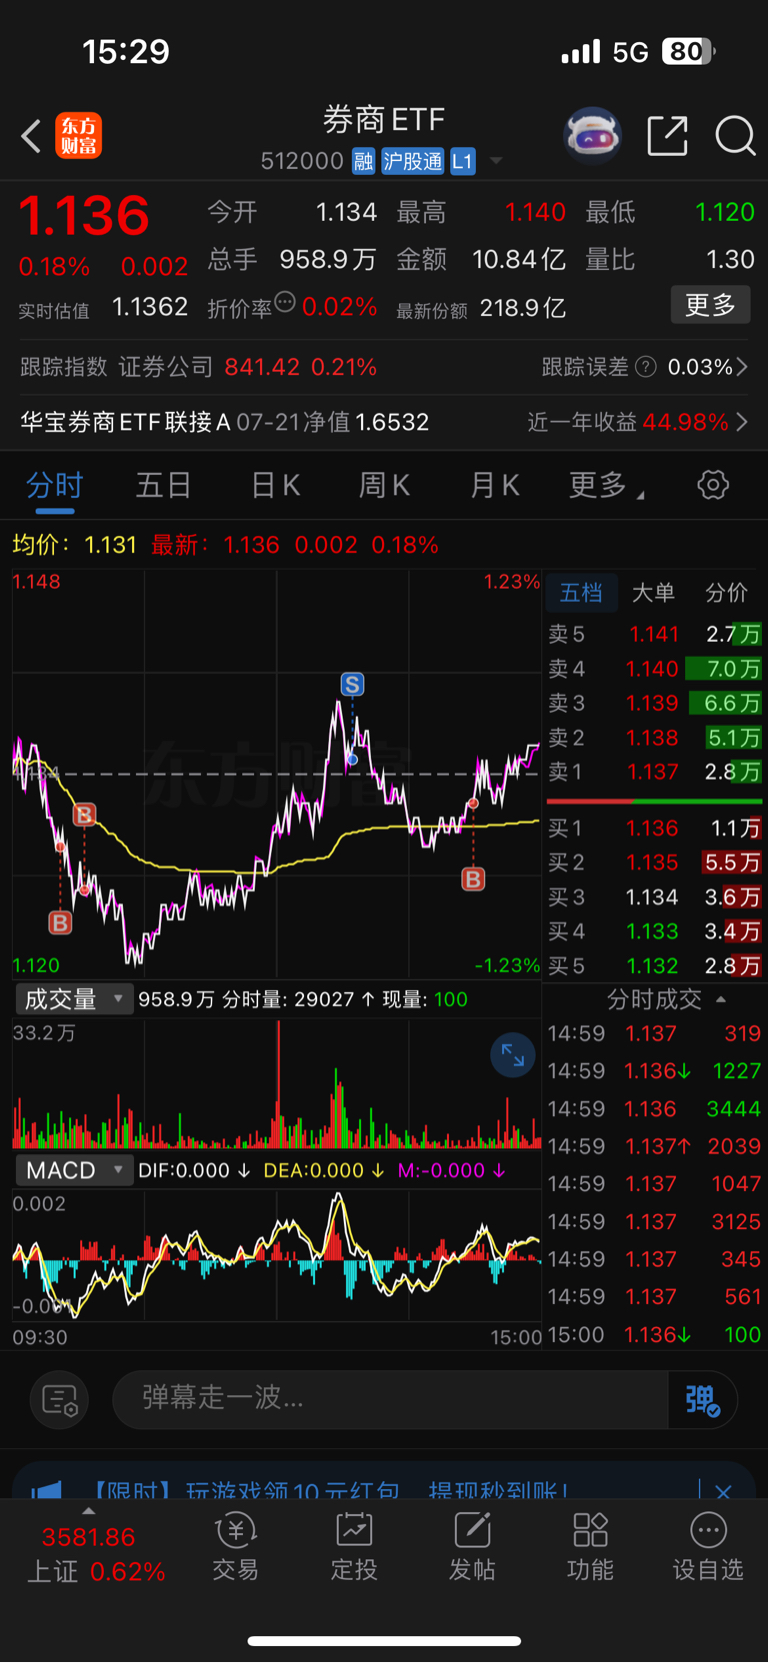This screenshot has height=1663, width=768.
Task: Tap the 3444 volume trade record
Action: [x=654, y=1109]
